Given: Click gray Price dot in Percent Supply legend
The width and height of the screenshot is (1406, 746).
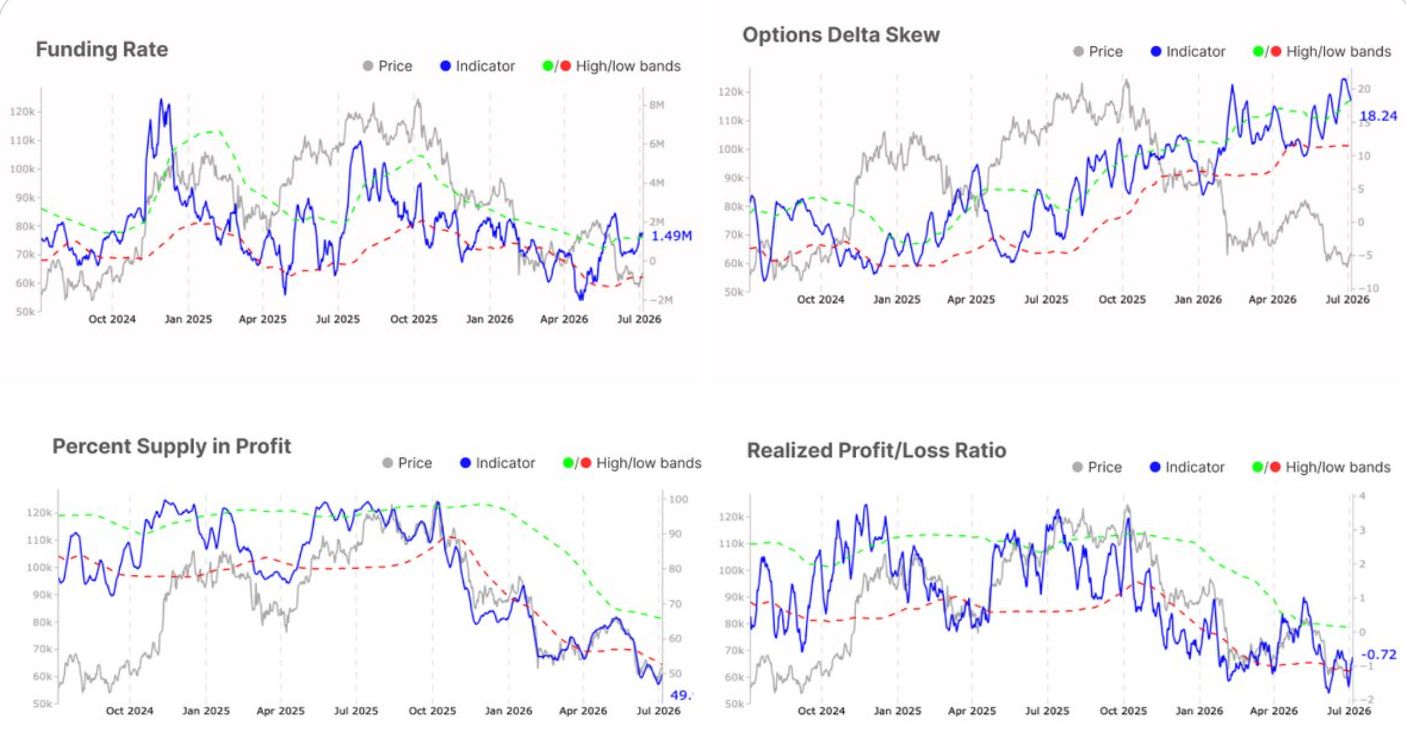Looking at the screenshot, I should pyautogui.click(x=387, y=463).
